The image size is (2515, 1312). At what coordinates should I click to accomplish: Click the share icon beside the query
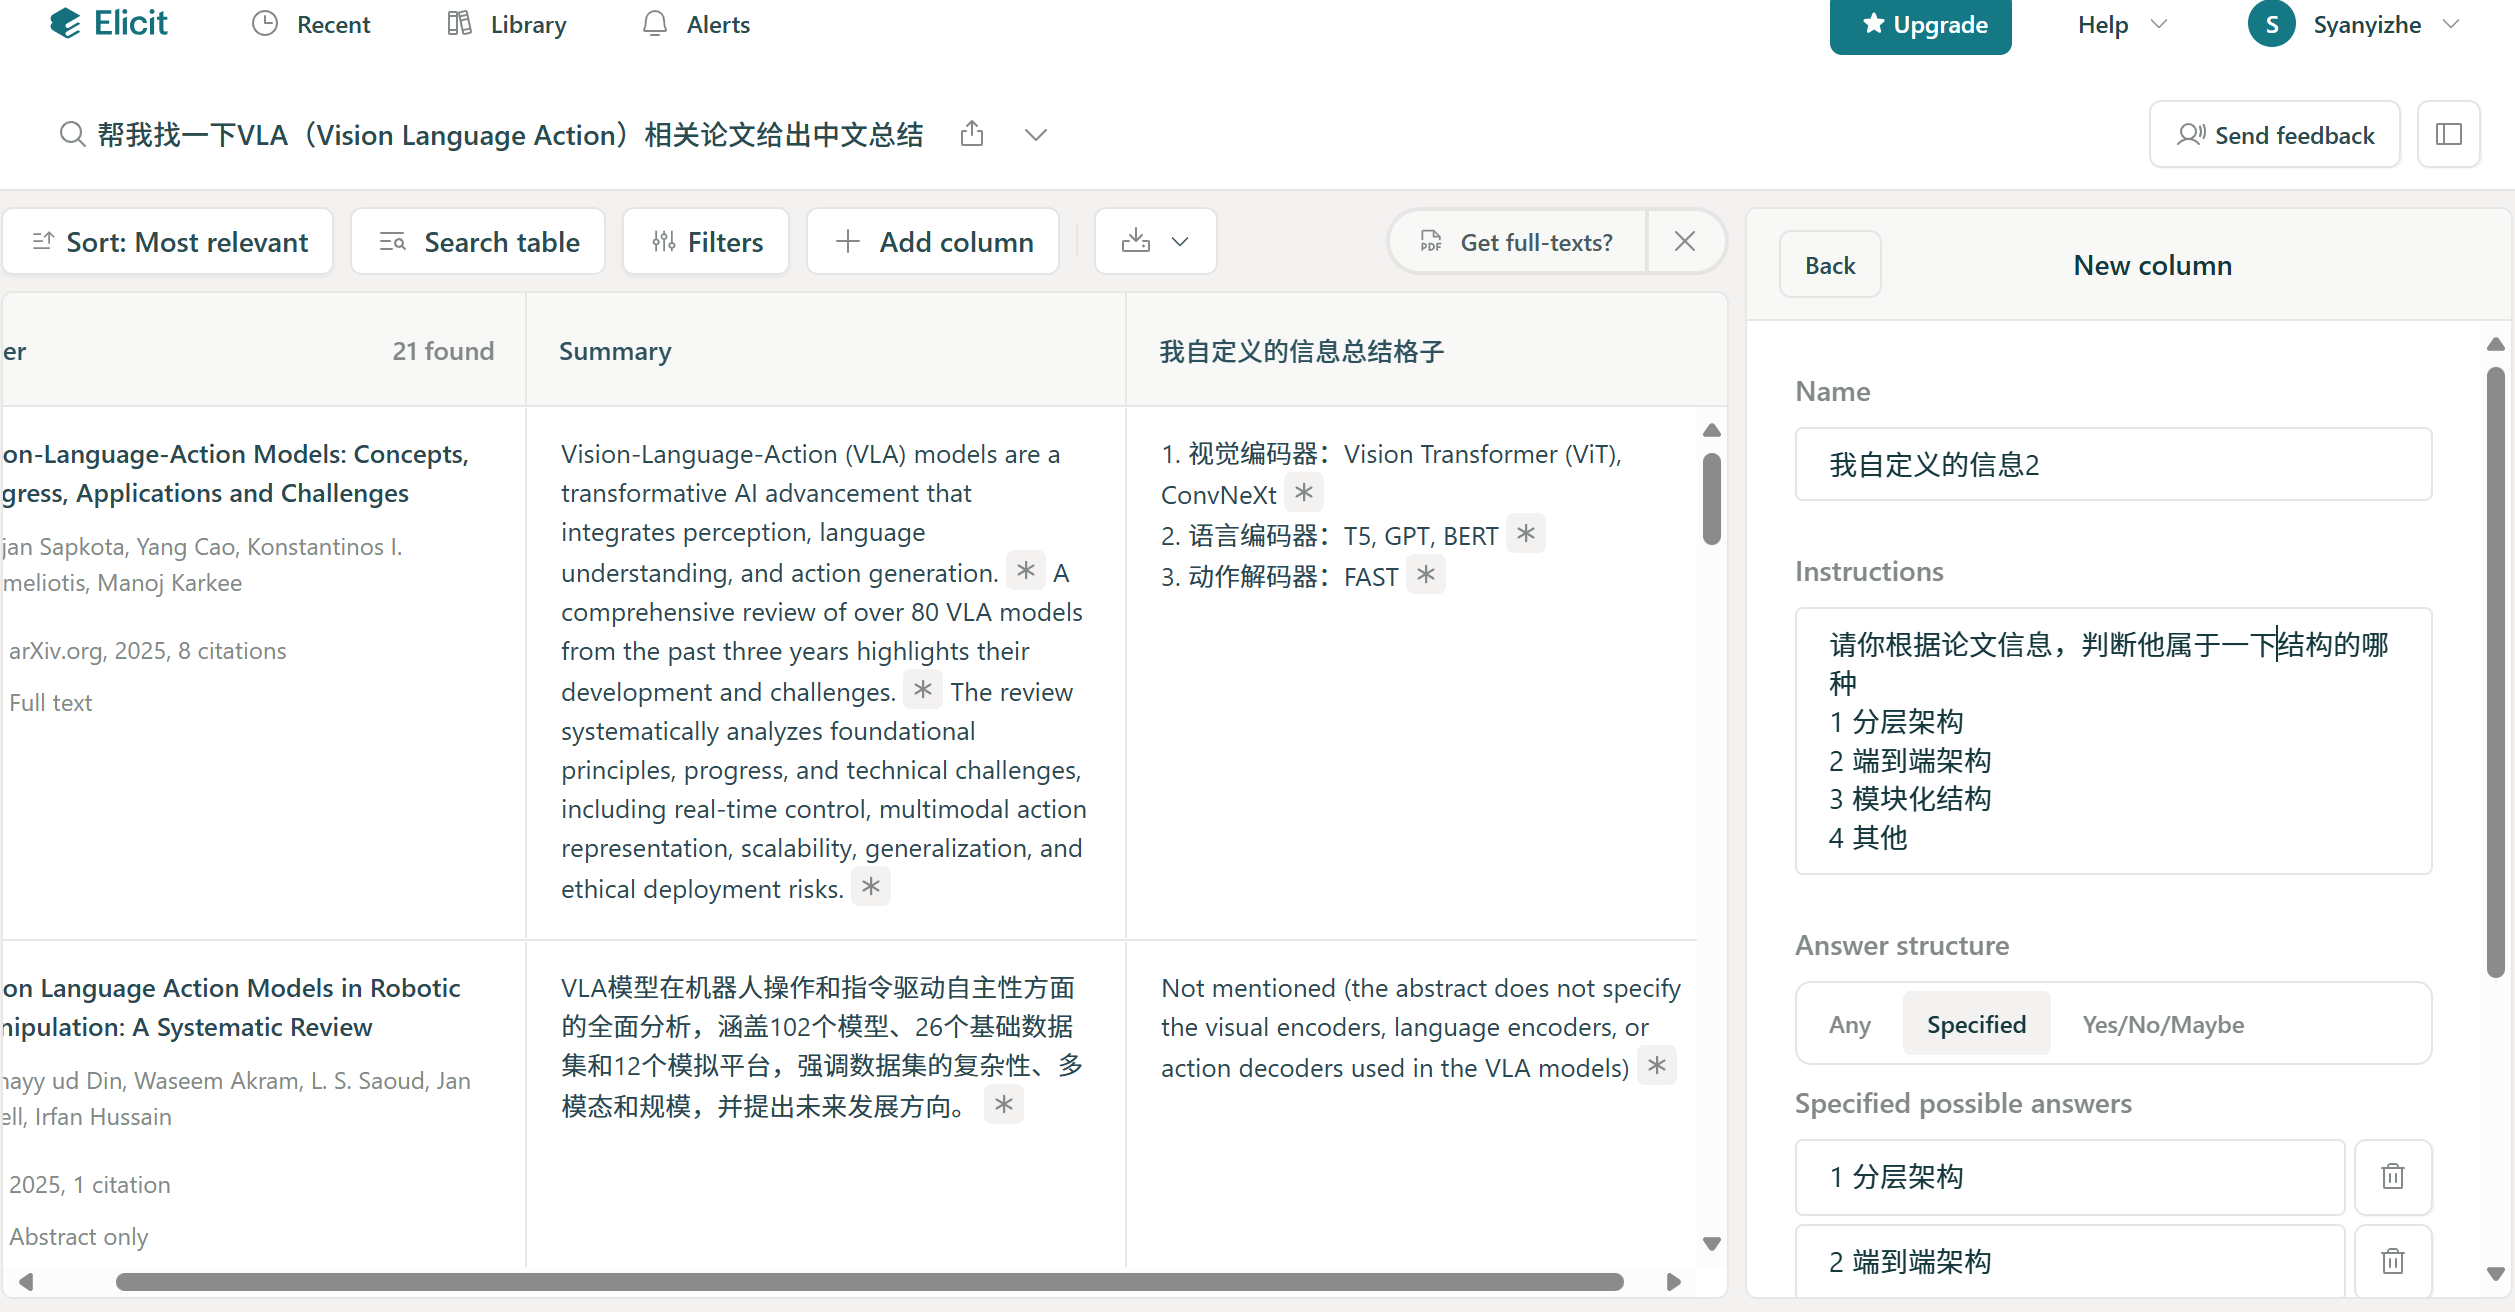(x=971, y=134)
